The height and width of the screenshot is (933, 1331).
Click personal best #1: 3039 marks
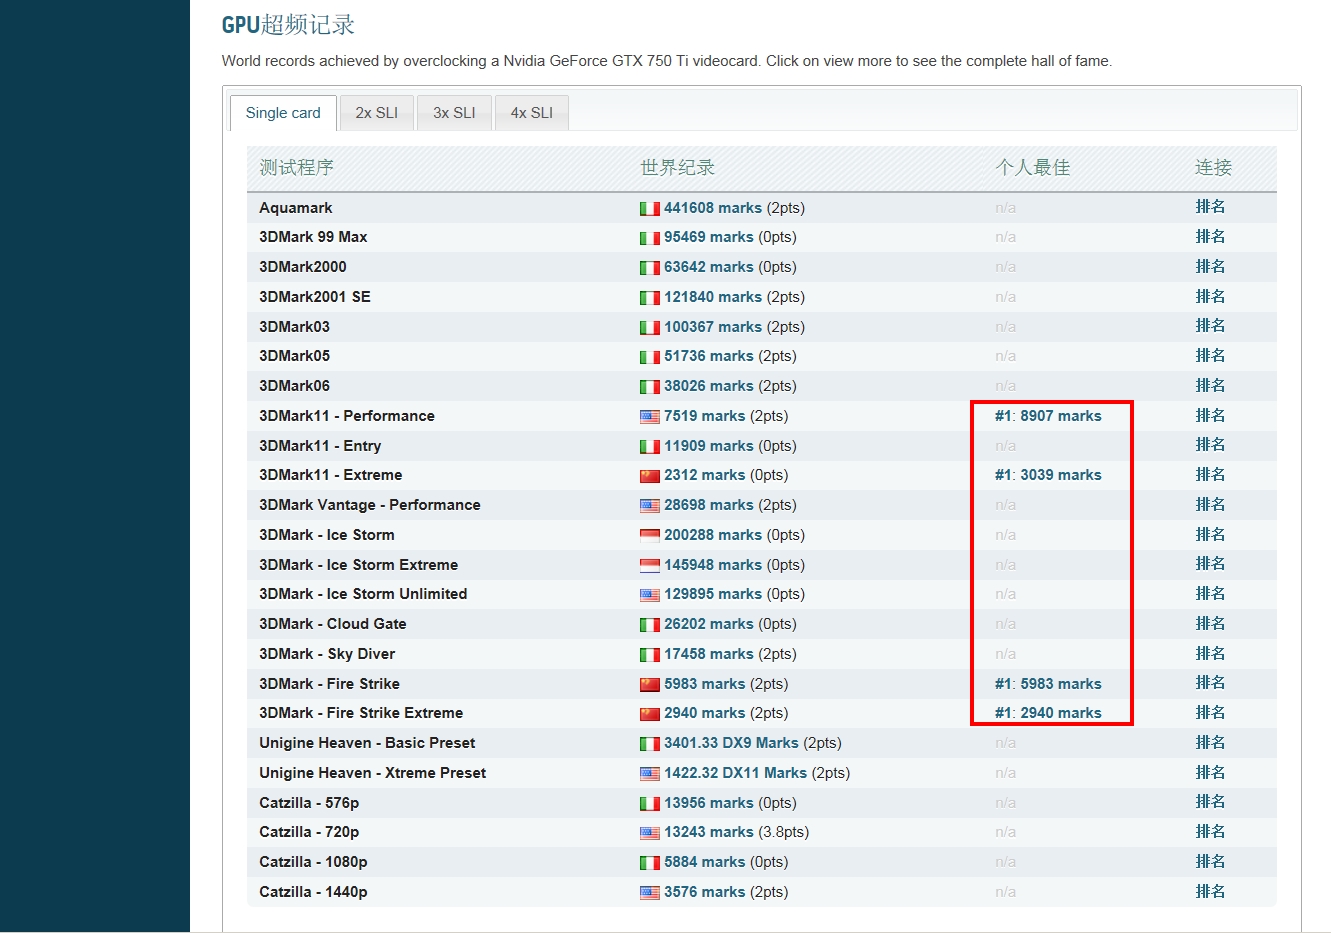coord(1048,475)
